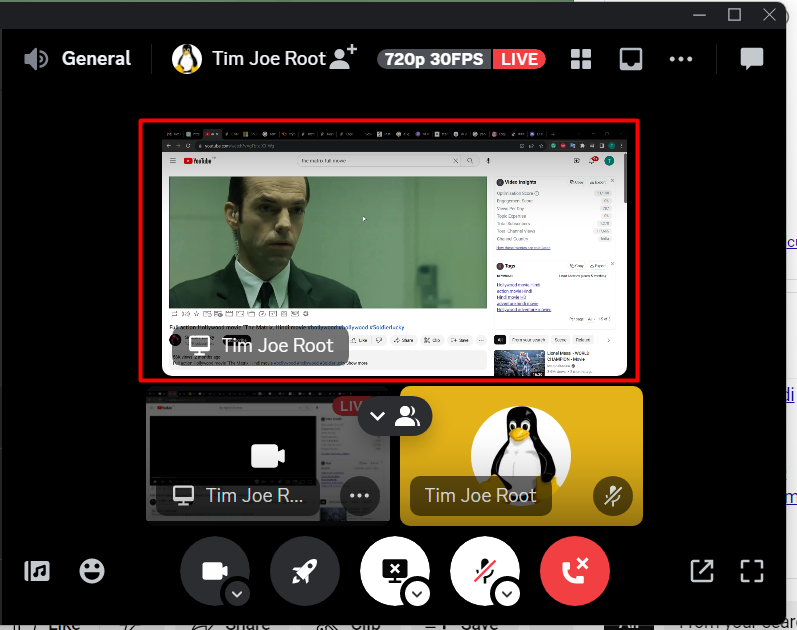Expand camera options dropdown arrow

coord(237,593)
